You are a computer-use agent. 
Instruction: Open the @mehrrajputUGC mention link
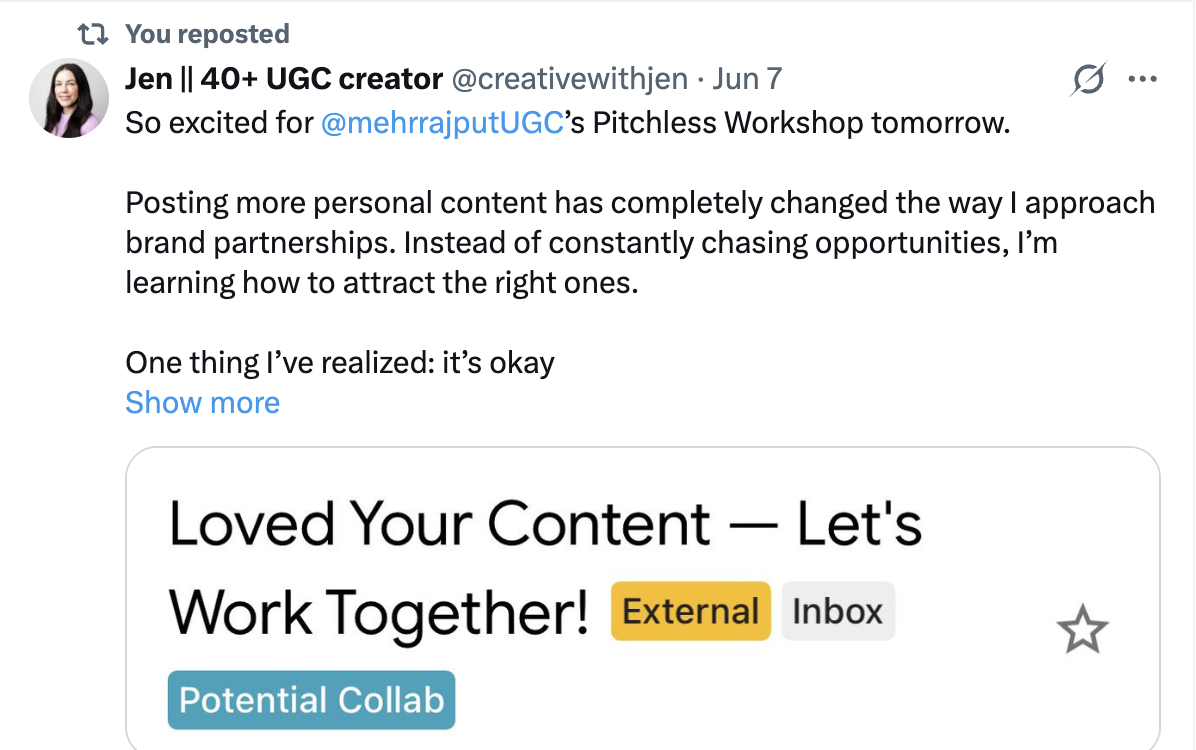tap(442, 123)
